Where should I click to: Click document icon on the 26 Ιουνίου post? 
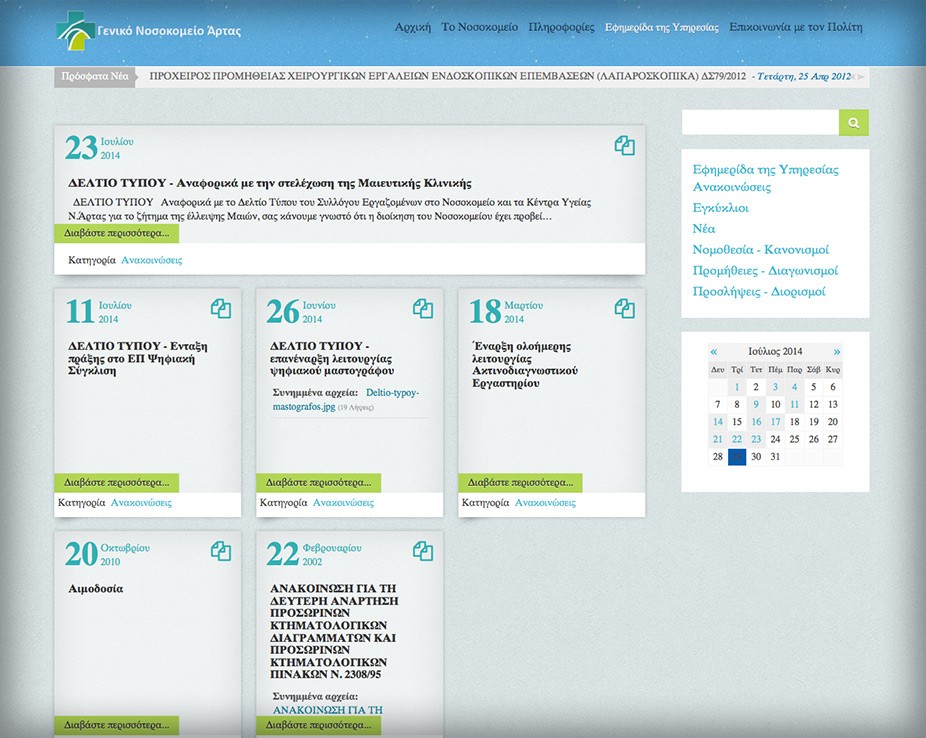(x=423, y=308)
